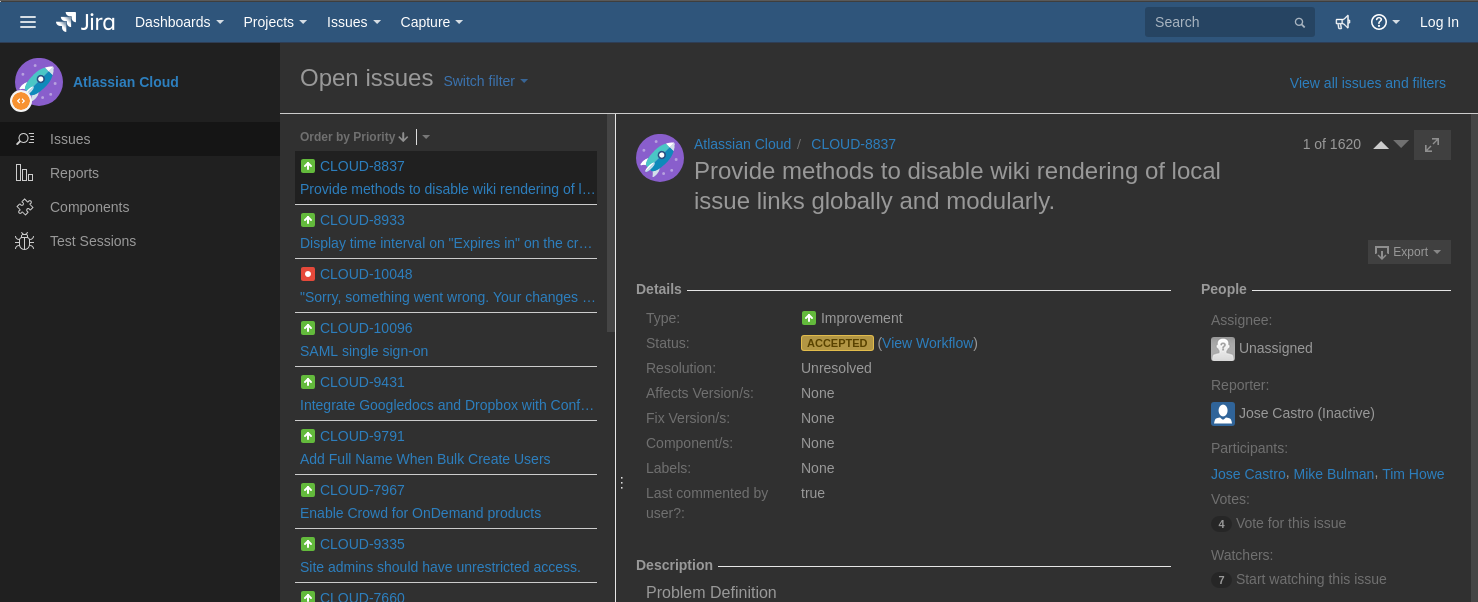This screenshot has width=1478, height=602.
Task: Open the Capture menu
Action: coord(431,21)
